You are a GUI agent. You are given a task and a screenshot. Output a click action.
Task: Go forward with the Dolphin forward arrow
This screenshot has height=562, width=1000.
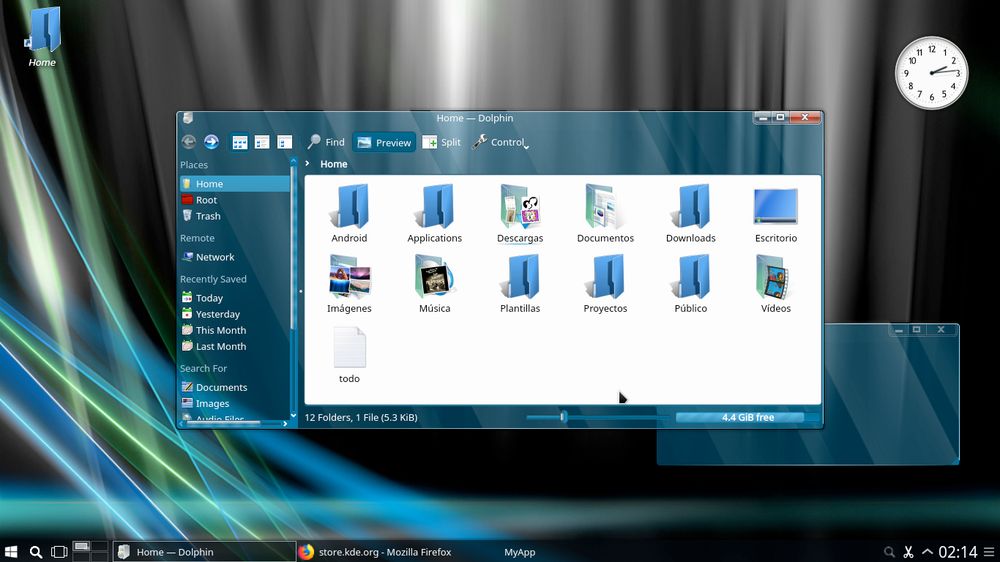(x=211, y=142)
